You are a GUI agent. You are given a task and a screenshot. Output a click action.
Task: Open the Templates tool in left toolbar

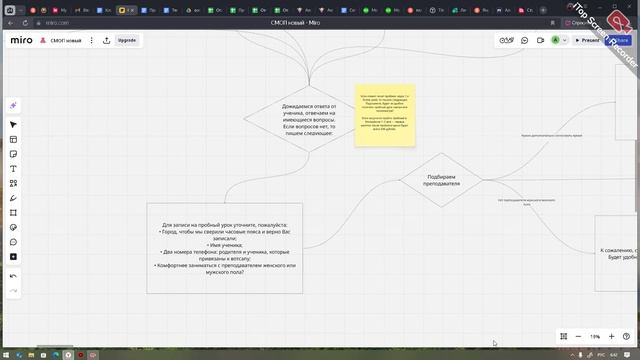pyautogui.click(x=13, y=140)
